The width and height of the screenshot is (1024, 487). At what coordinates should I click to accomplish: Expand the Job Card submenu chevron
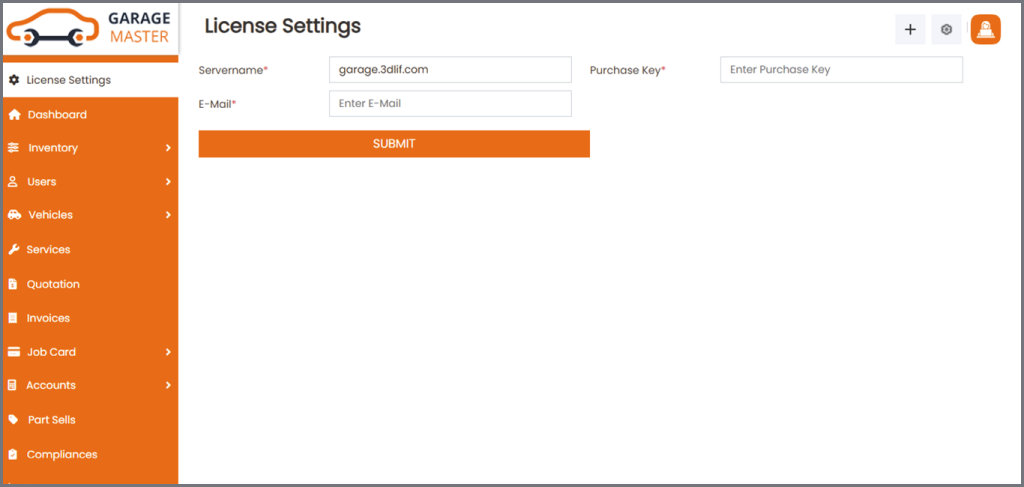pos(168,352)
